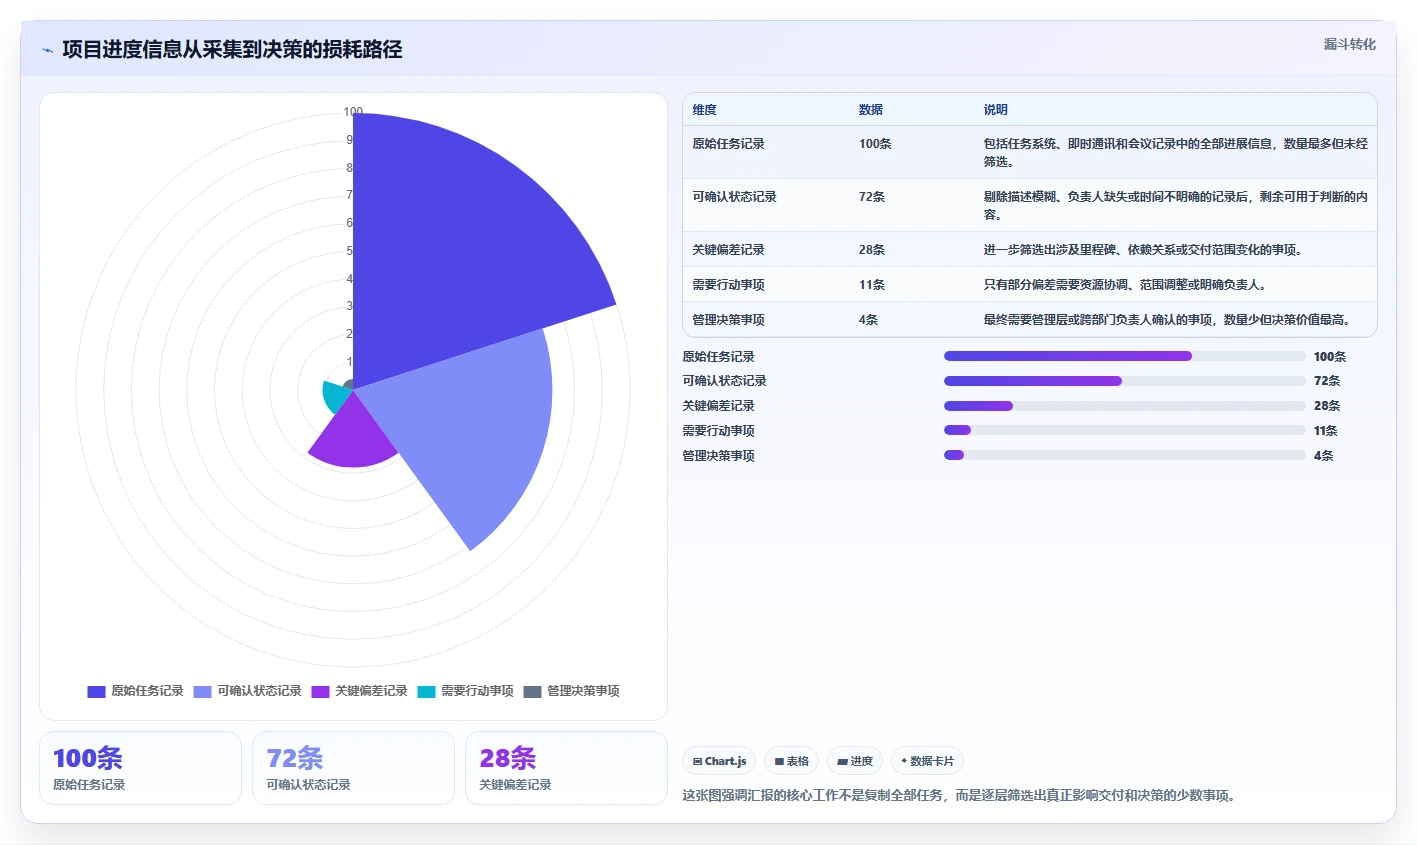Select the 可确认状态记录 table row label

pyautogui.click(x=734, y=197)
